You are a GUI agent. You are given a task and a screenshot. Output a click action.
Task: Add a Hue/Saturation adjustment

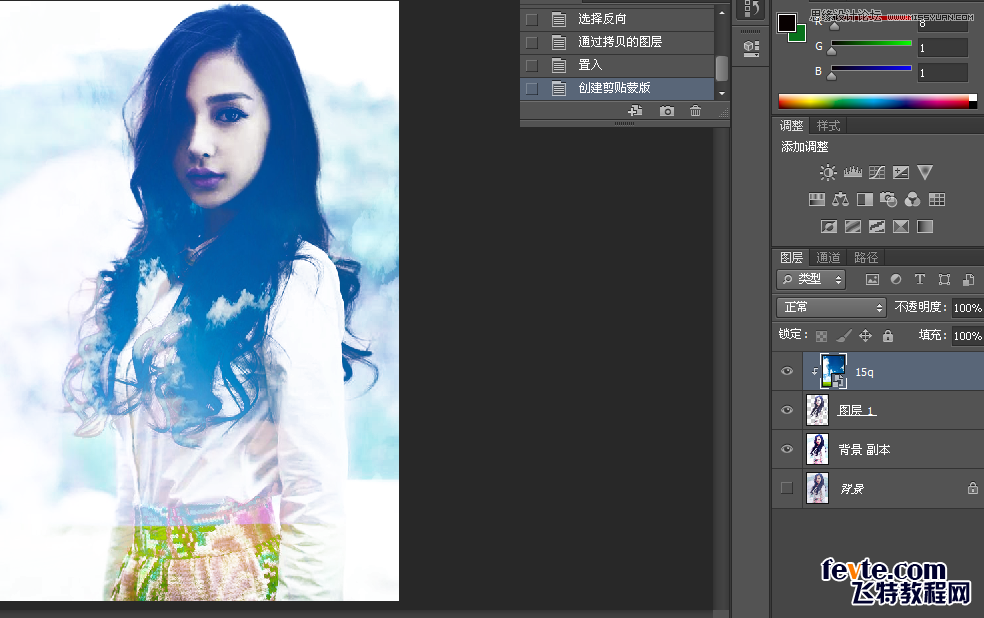[x=816, y=199]
